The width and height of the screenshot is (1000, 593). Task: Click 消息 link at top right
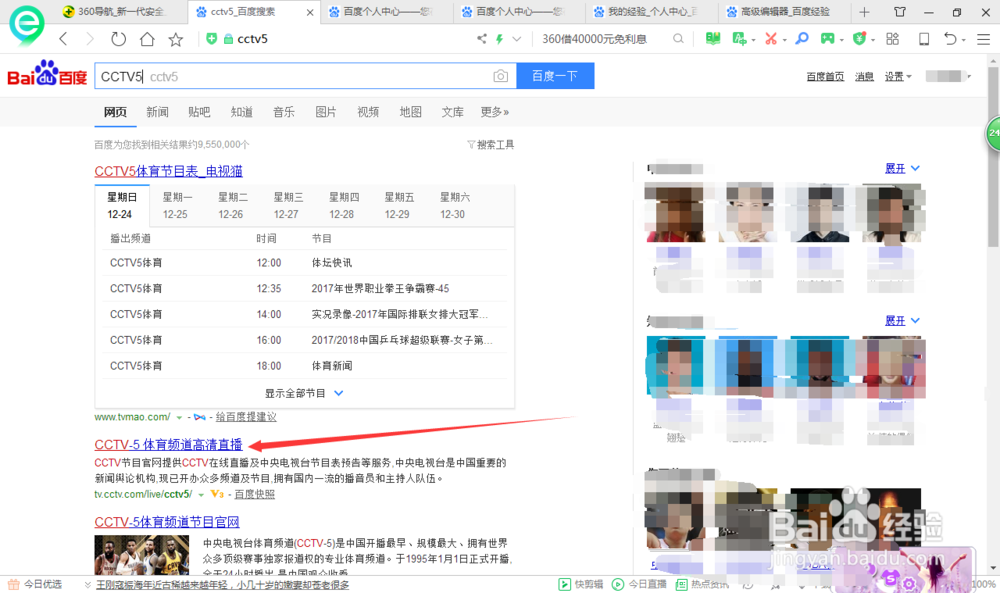pyautogui.click(x=864, y=77)
